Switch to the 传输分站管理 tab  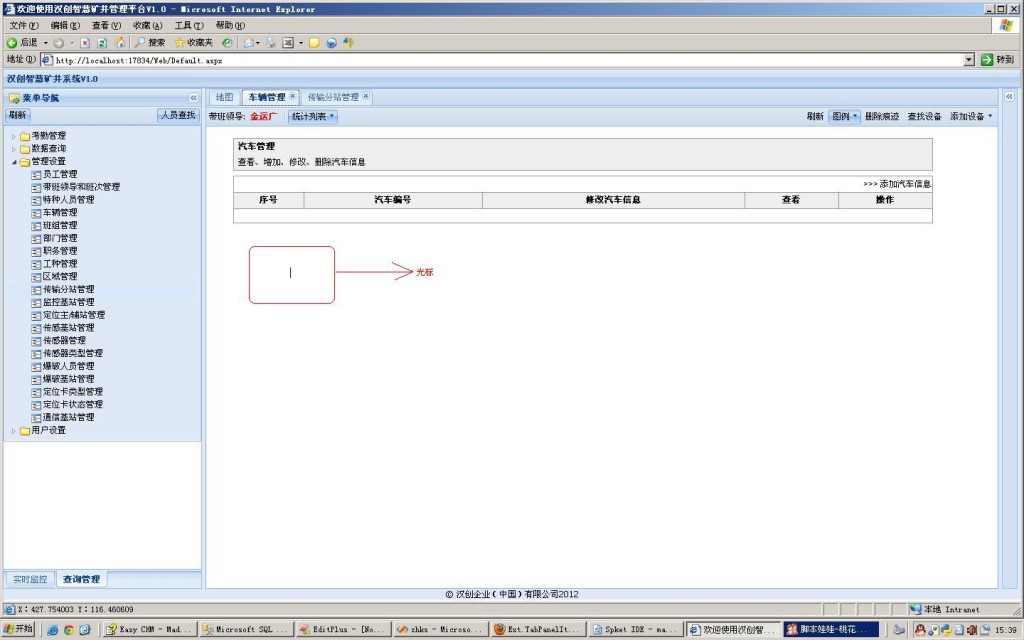click(333, 97)
